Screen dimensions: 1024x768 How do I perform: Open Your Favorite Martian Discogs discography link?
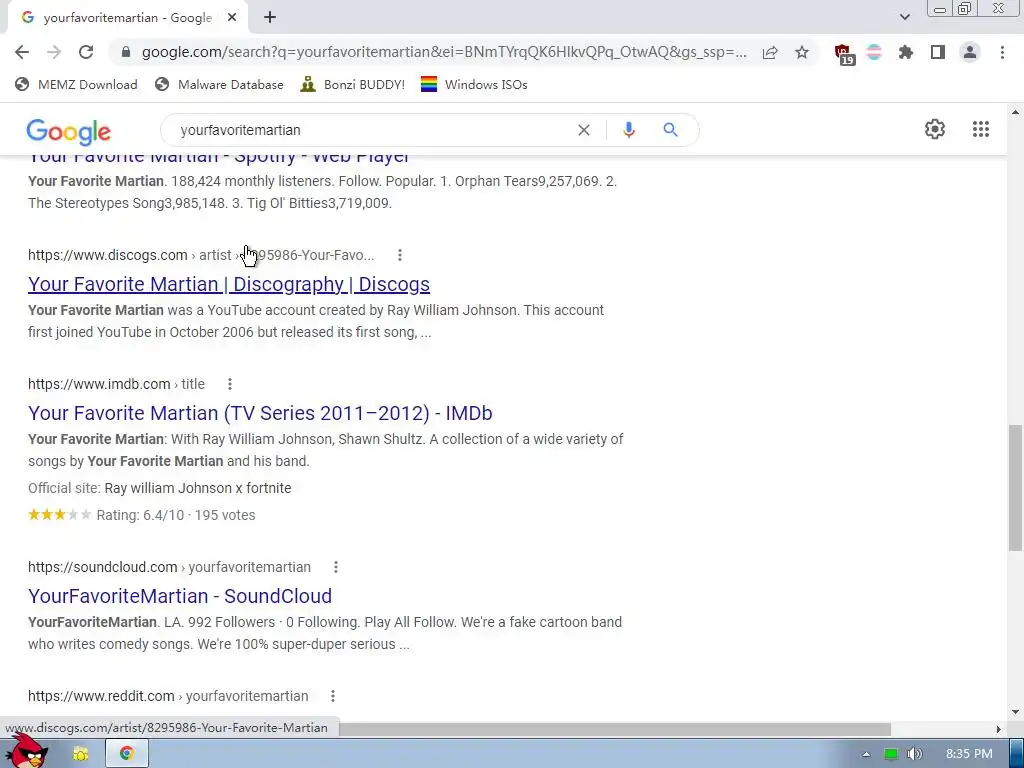[229, 284]
